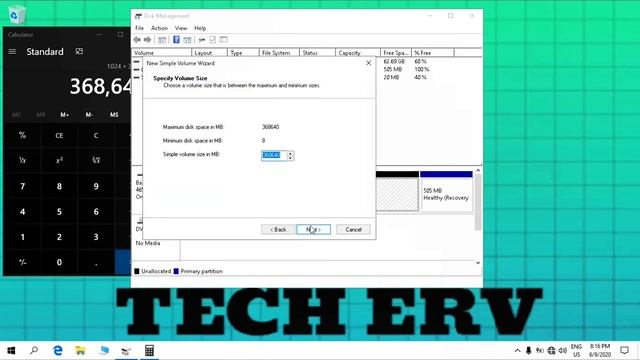Click Calculator M+ memory add
Screen dimensions: 640x360
pyautogui.click(x=64, y=115)
